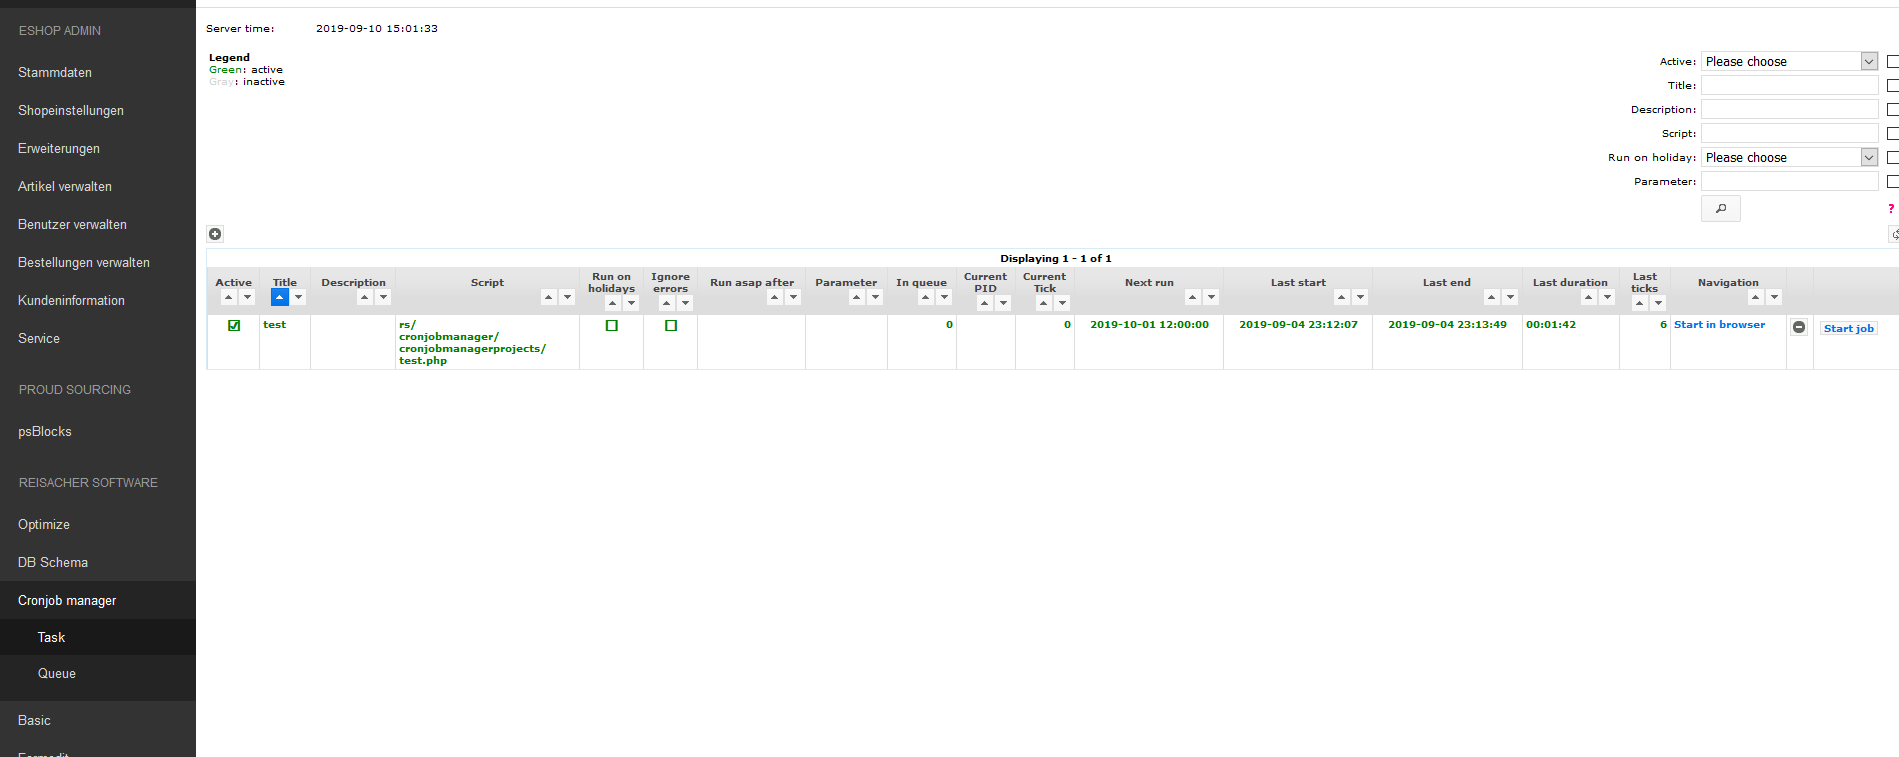The height and width of the screenshot is (757, 1899).
Task: Open the Active filter dropdown
Action: coord(1790,61)
